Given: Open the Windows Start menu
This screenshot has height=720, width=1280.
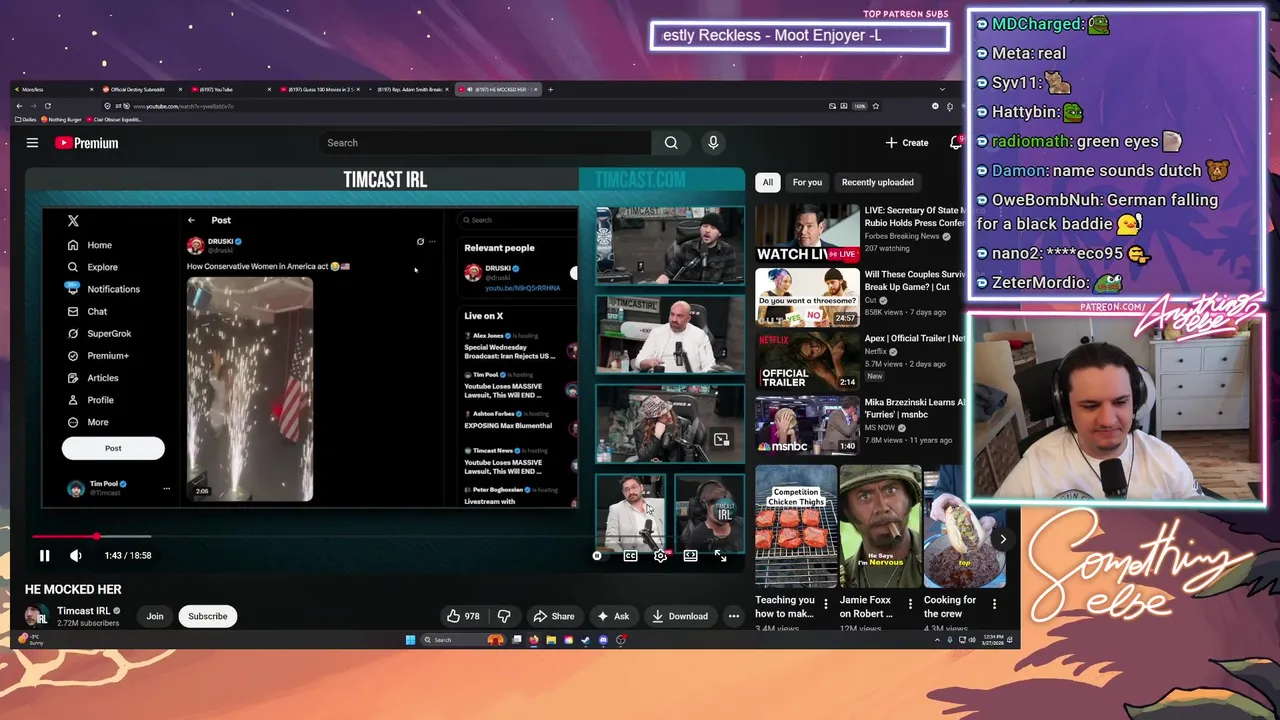Looking at the screenshot, I should (x=410, y=640).
